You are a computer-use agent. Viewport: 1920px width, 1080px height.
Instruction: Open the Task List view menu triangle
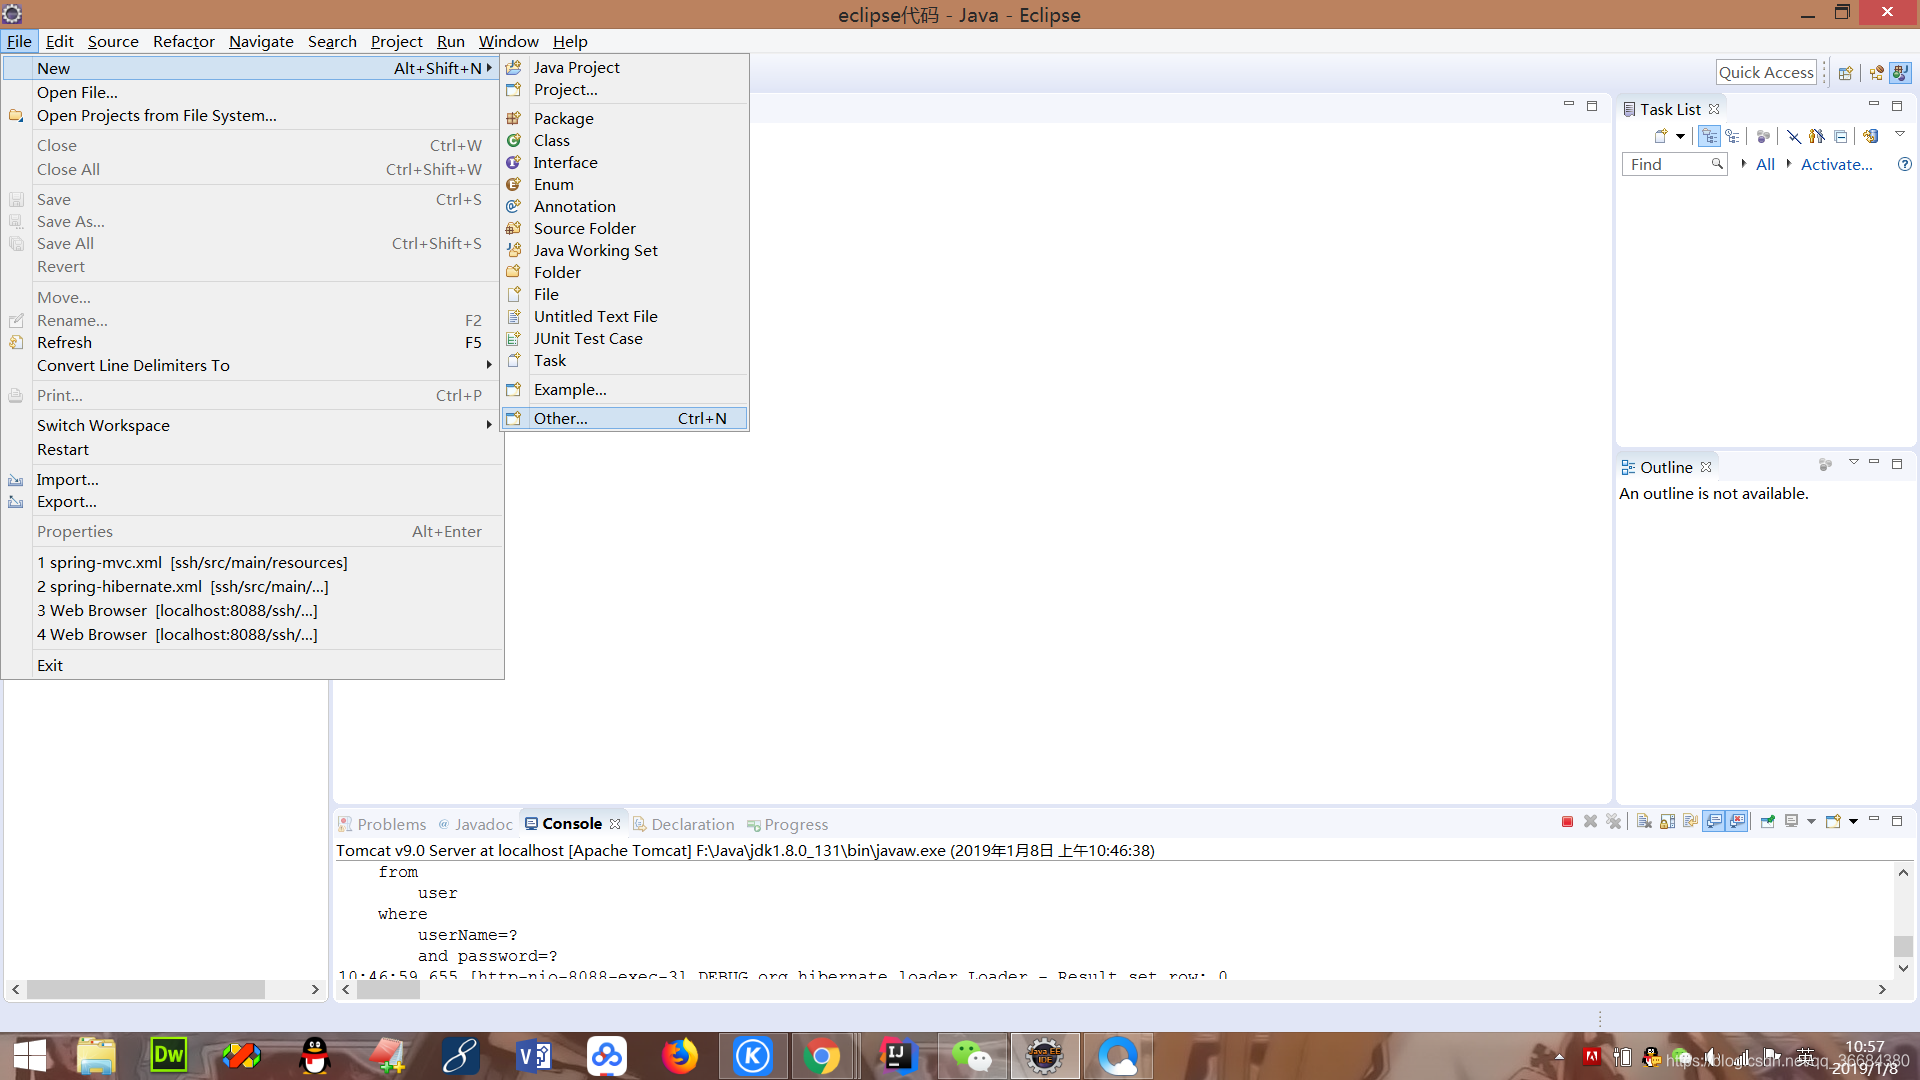coord(1900,134)
